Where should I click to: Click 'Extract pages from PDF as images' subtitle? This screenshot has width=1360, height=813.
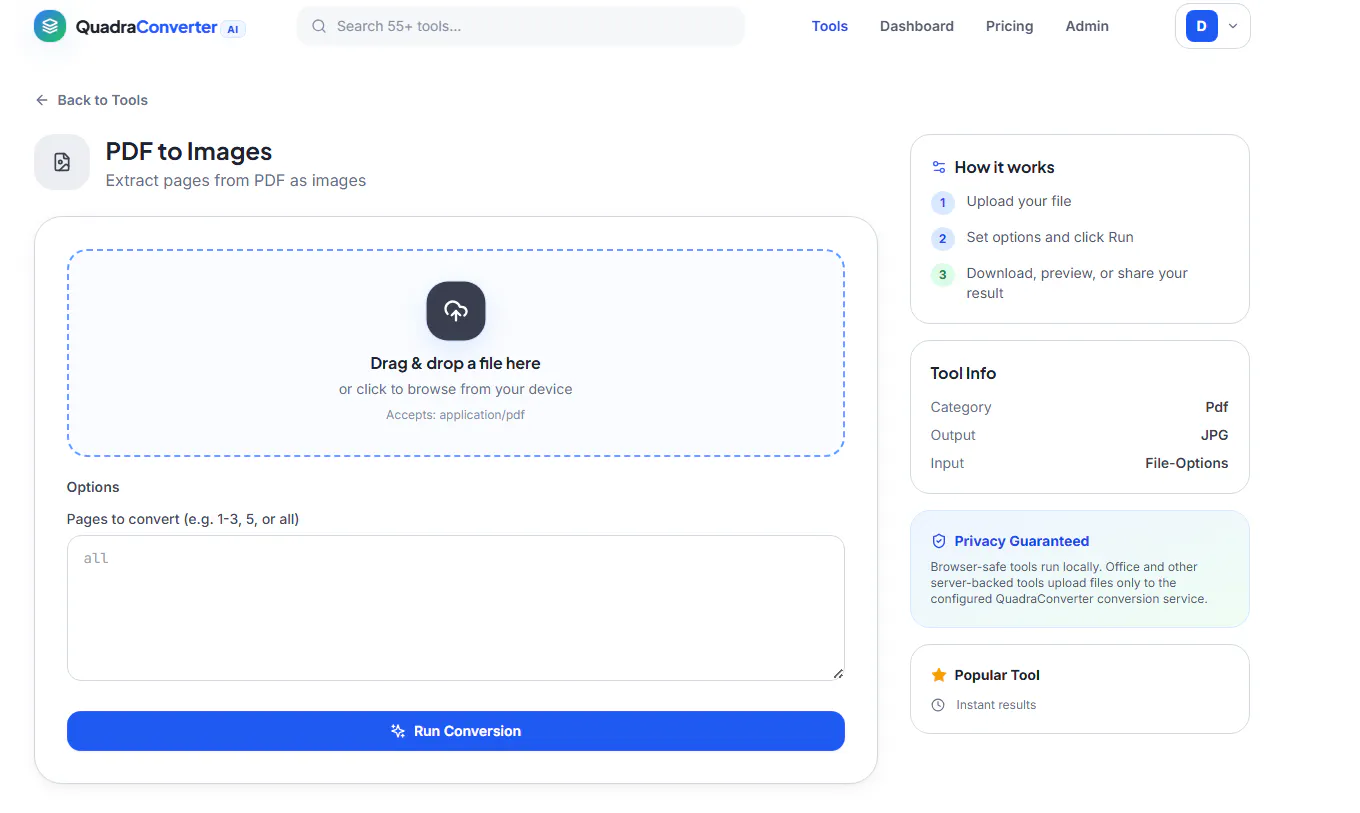click(236, 181)
